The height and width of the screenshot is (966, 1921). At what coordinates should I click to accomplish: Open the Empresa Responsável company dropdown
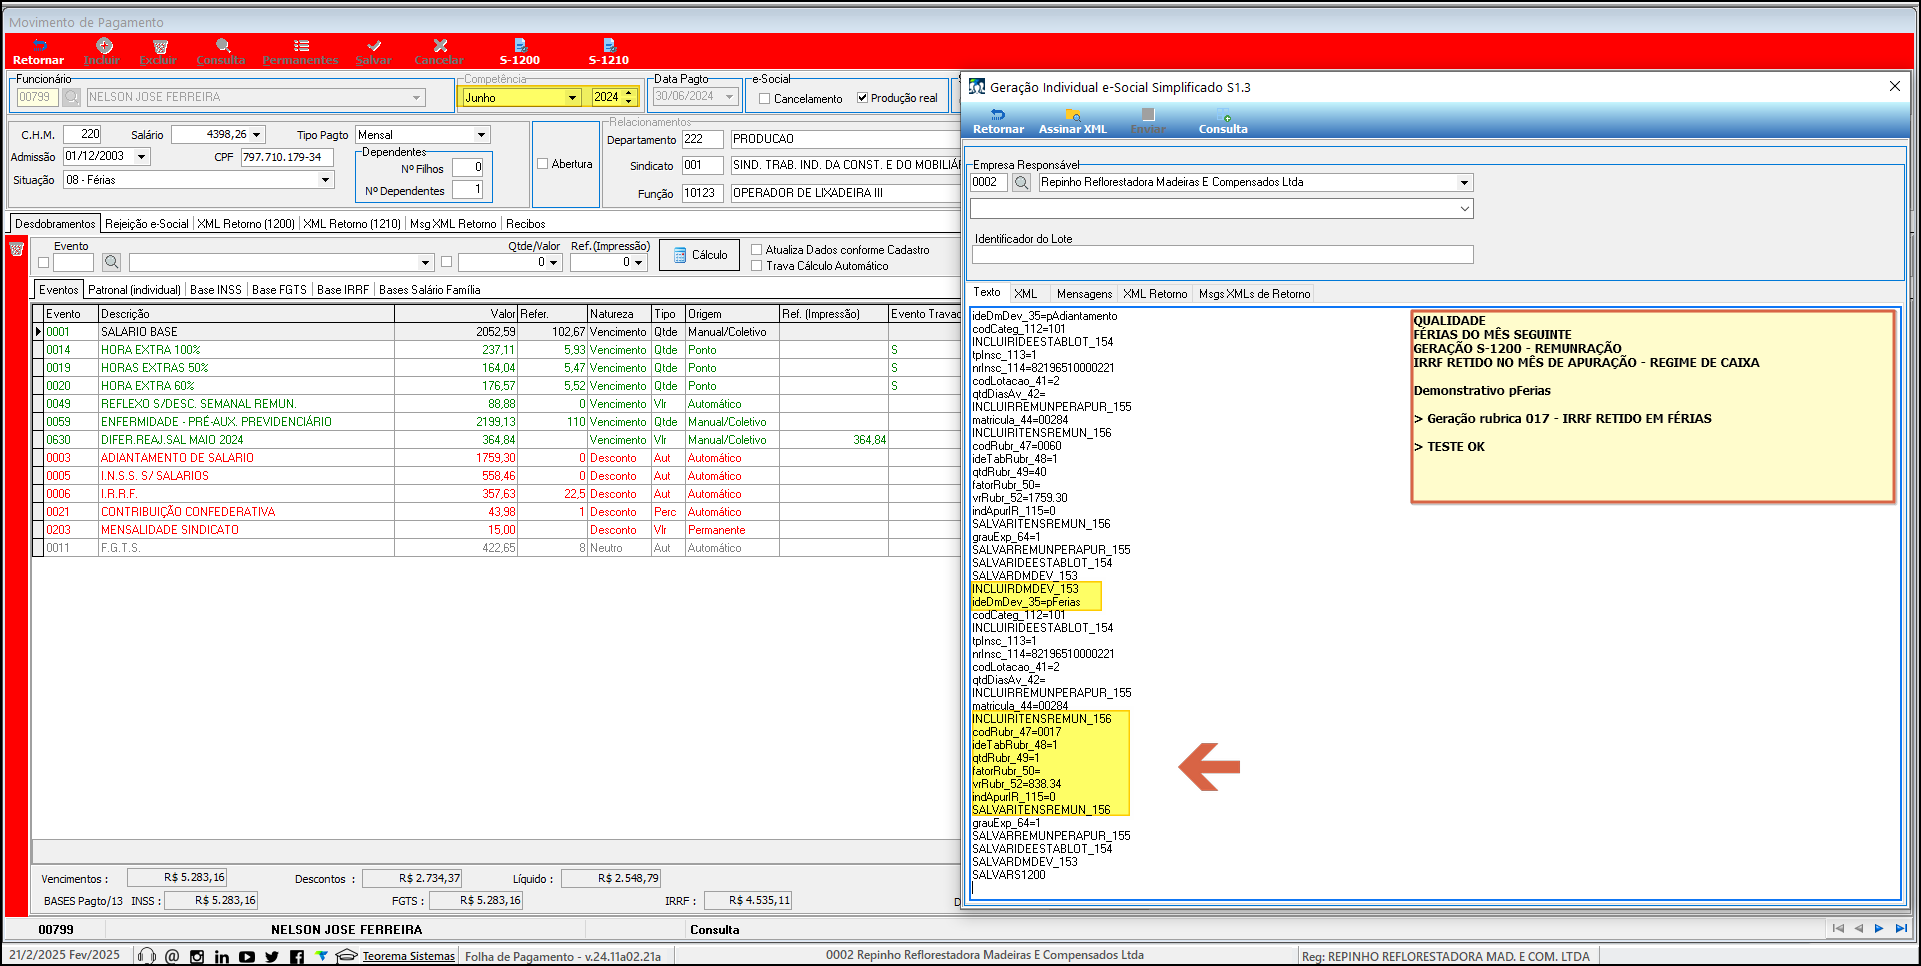point(1464,183)
